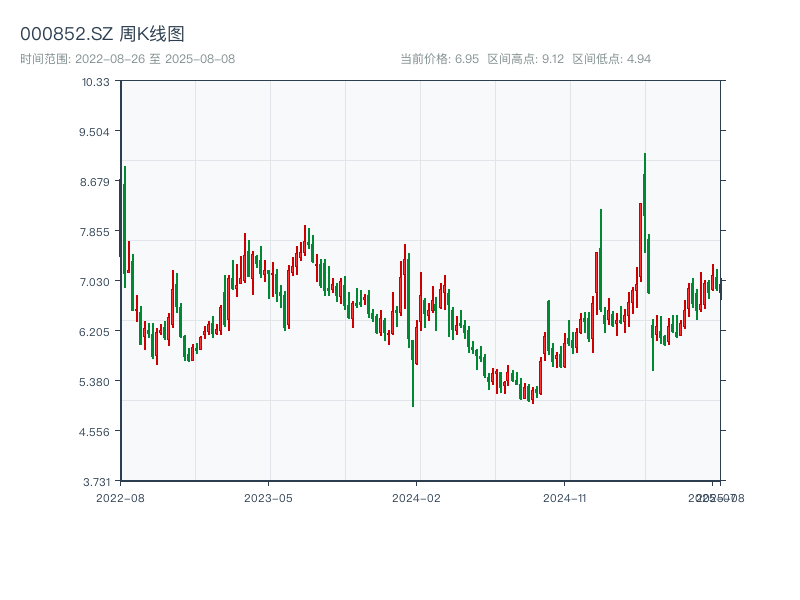Click the range low 区间低点: 4.94
This screenshot has width=800, height=600.
611,59
